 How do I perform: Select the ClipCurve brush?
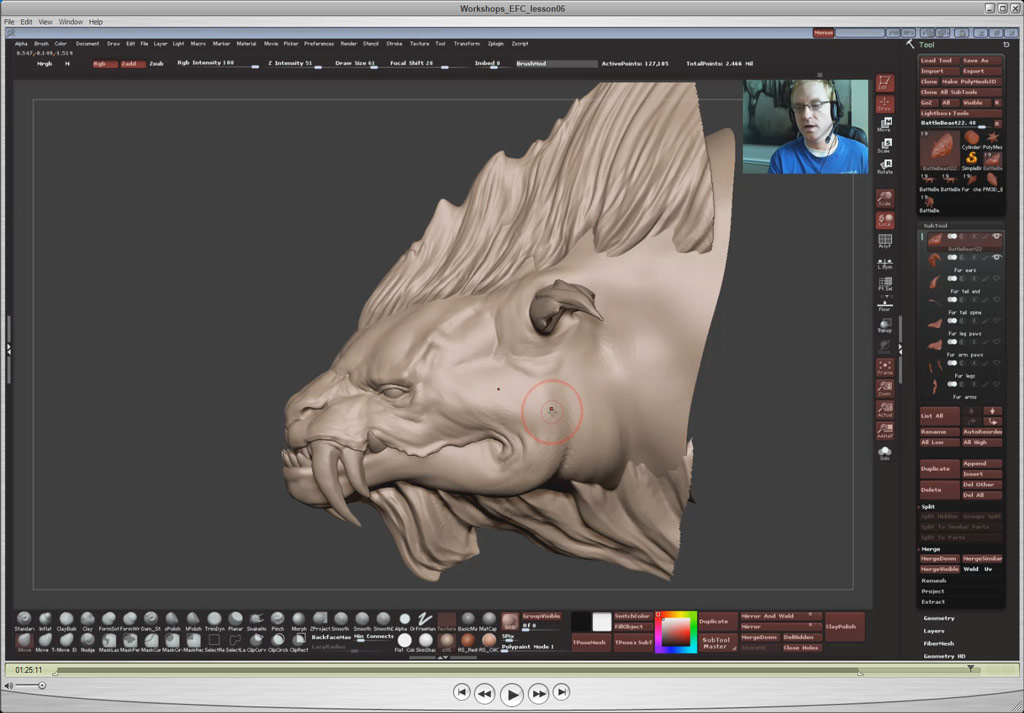pos(256,640)
